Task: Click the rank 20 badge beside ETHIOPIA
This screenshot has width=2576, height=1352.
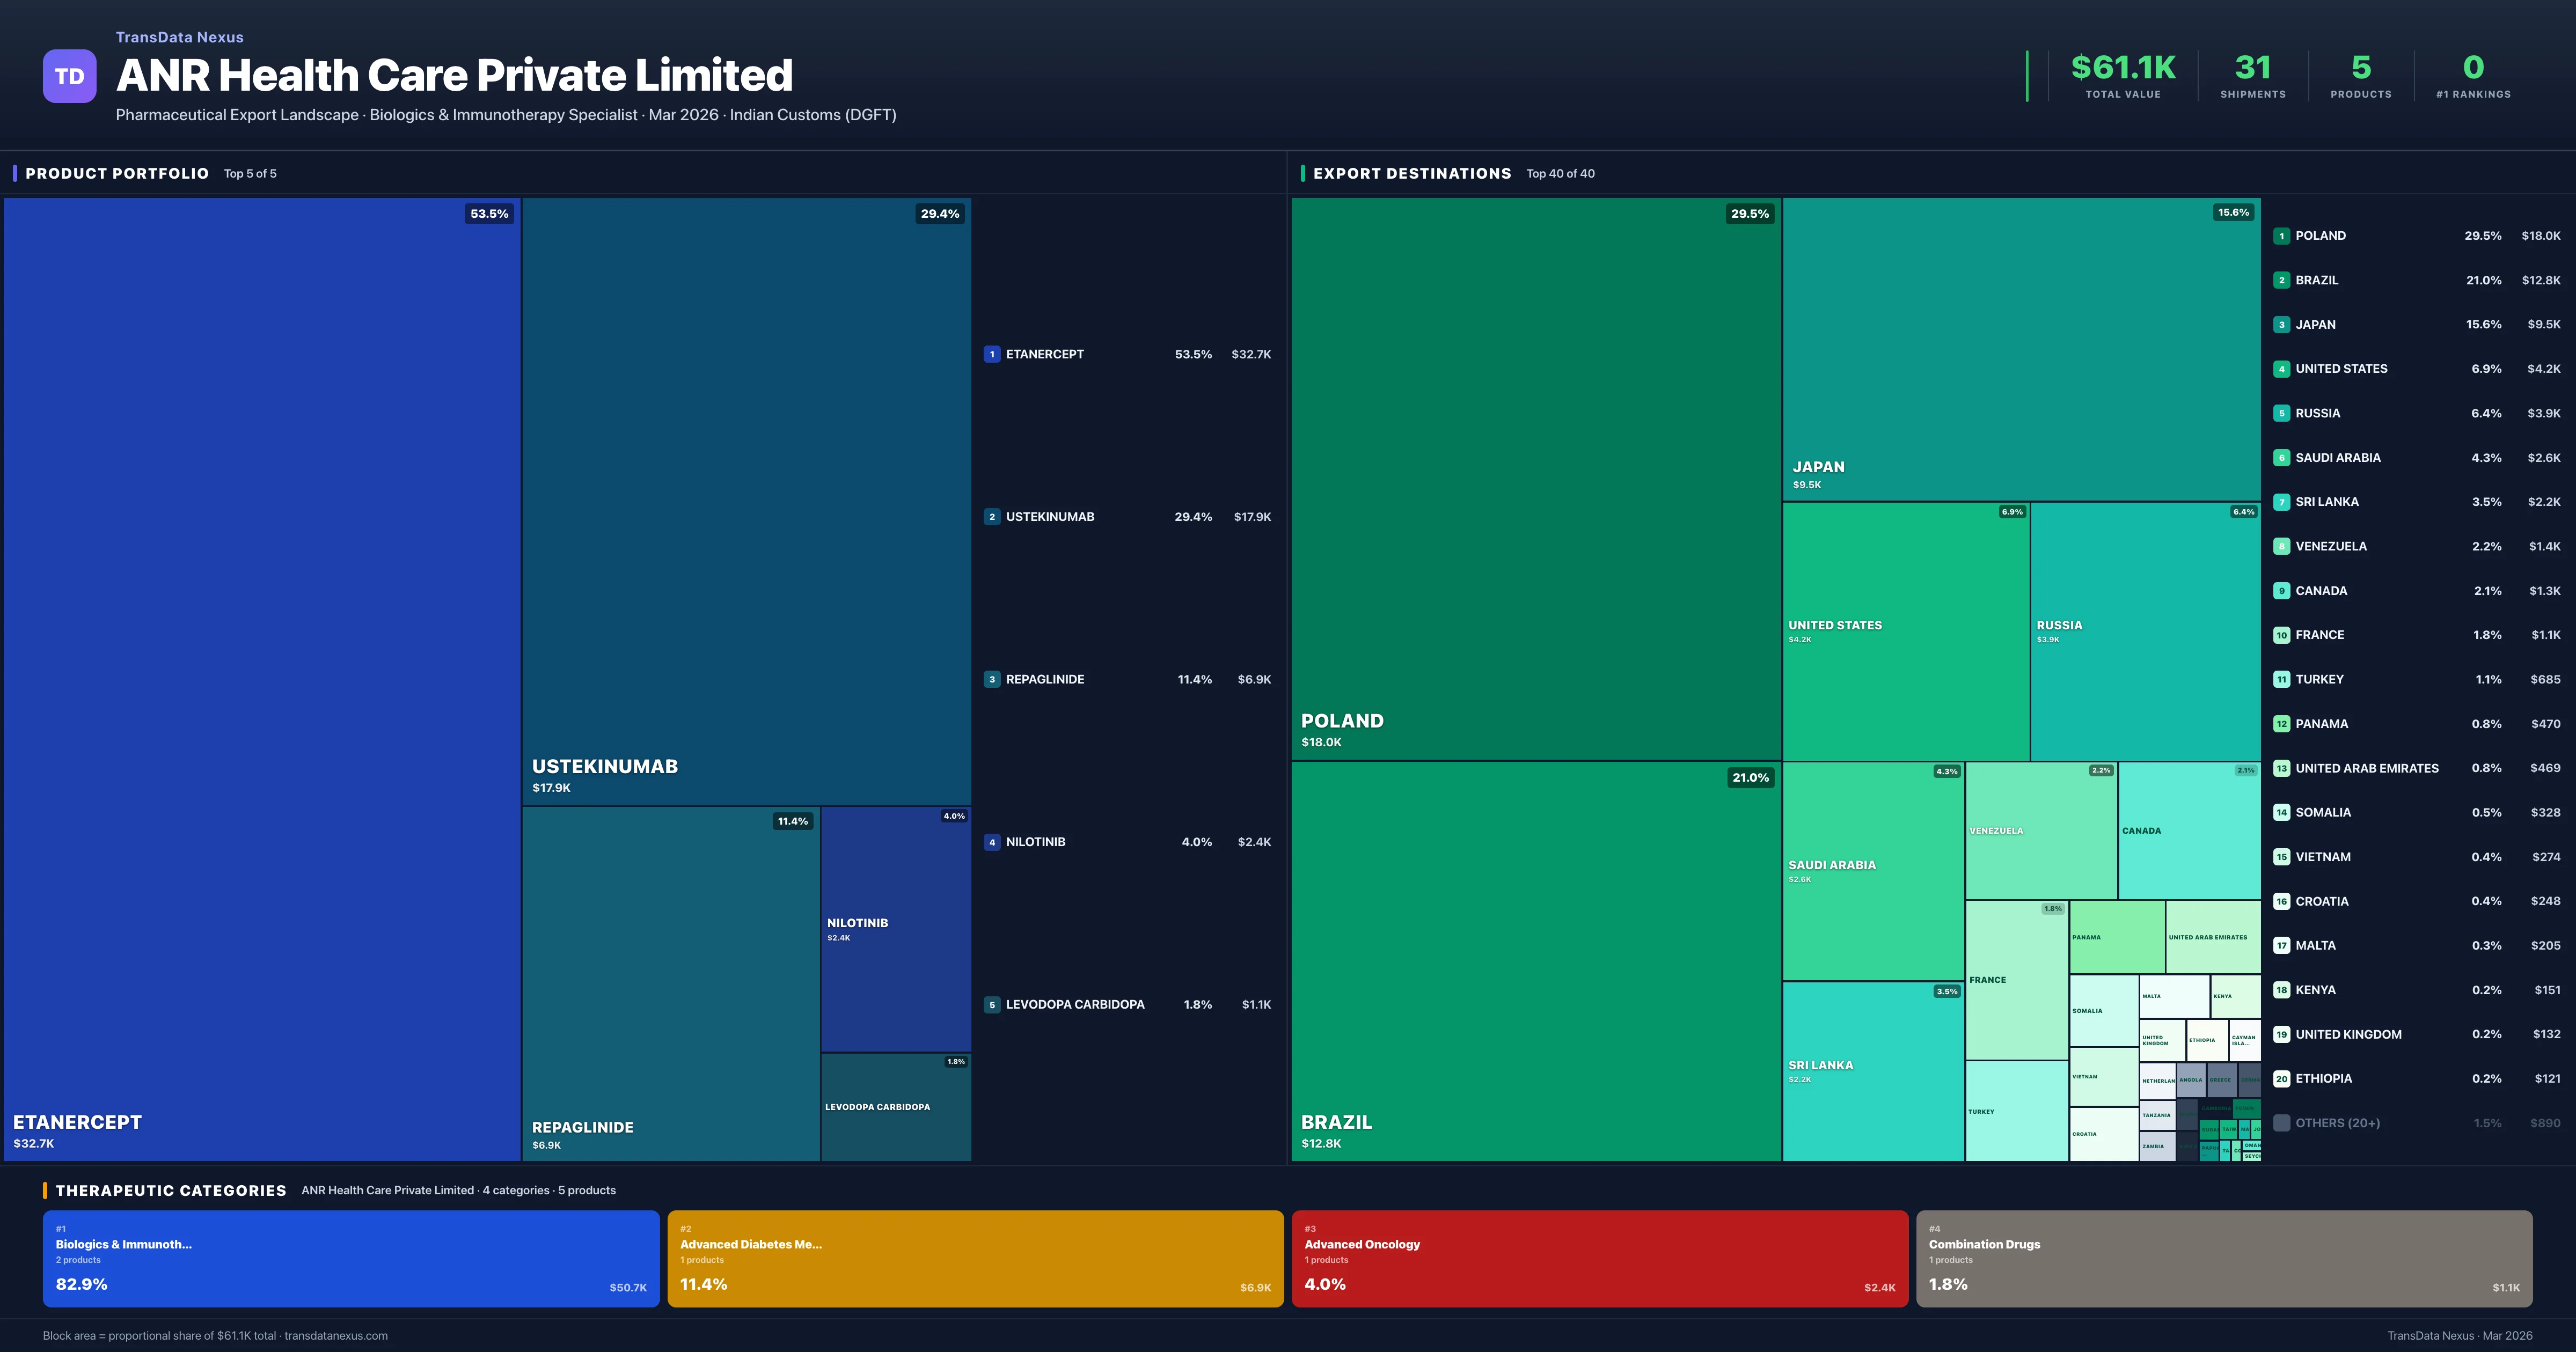Action: coord(2283,1078)
